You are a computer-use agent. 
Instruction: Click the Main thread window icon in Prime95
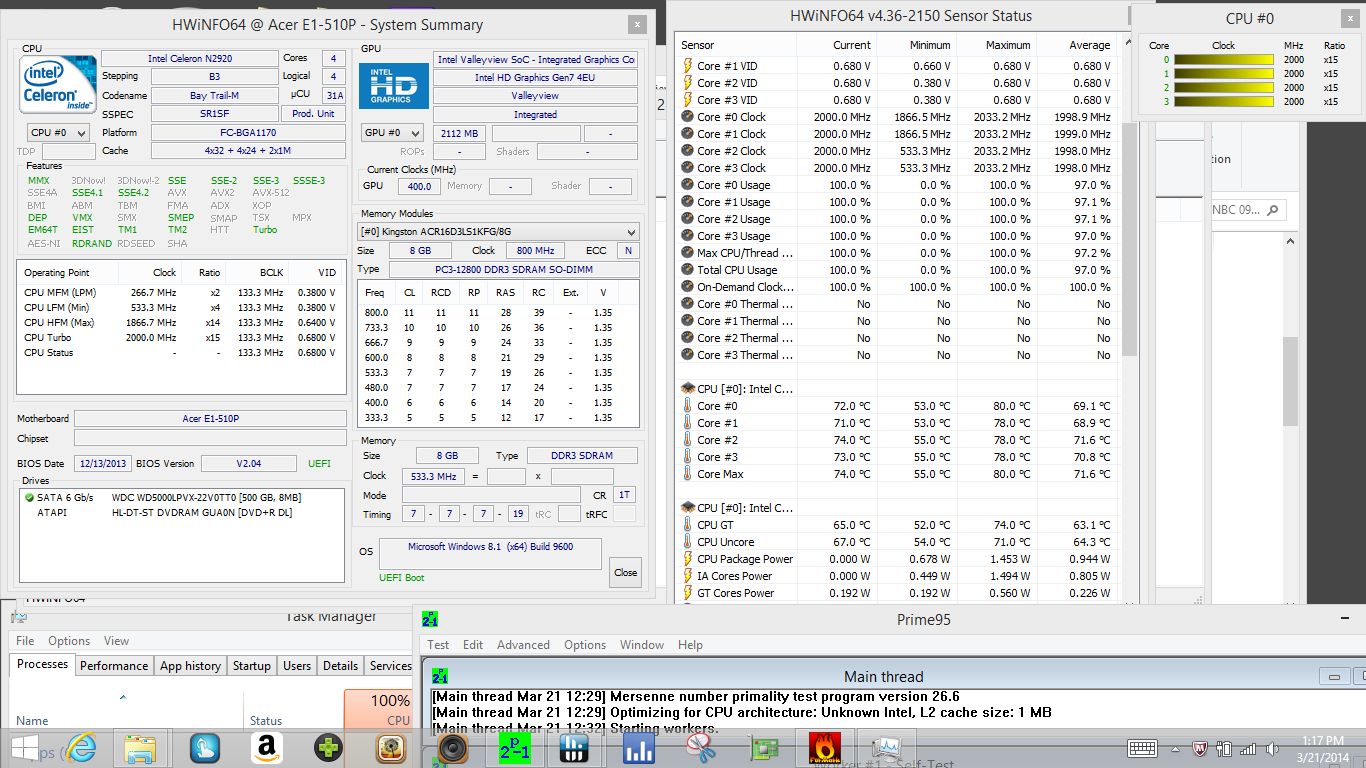[440, 676]
